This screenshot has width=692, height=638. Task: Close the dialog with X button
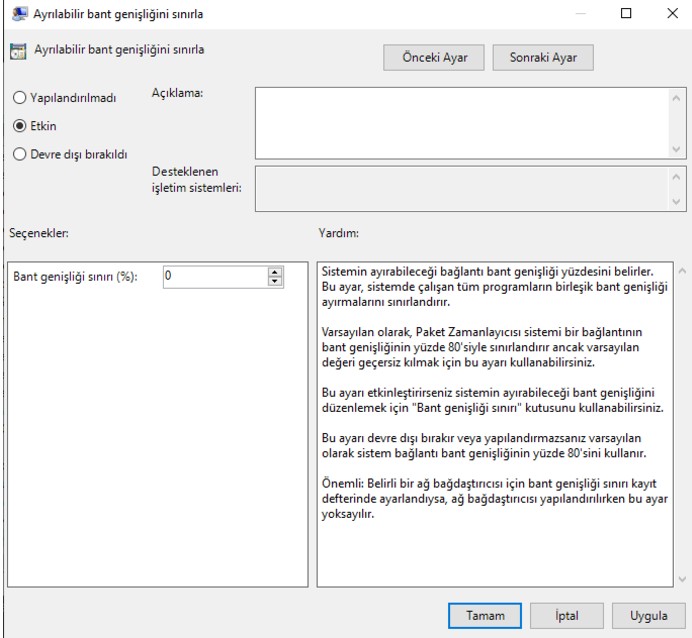tap(672, 13)
